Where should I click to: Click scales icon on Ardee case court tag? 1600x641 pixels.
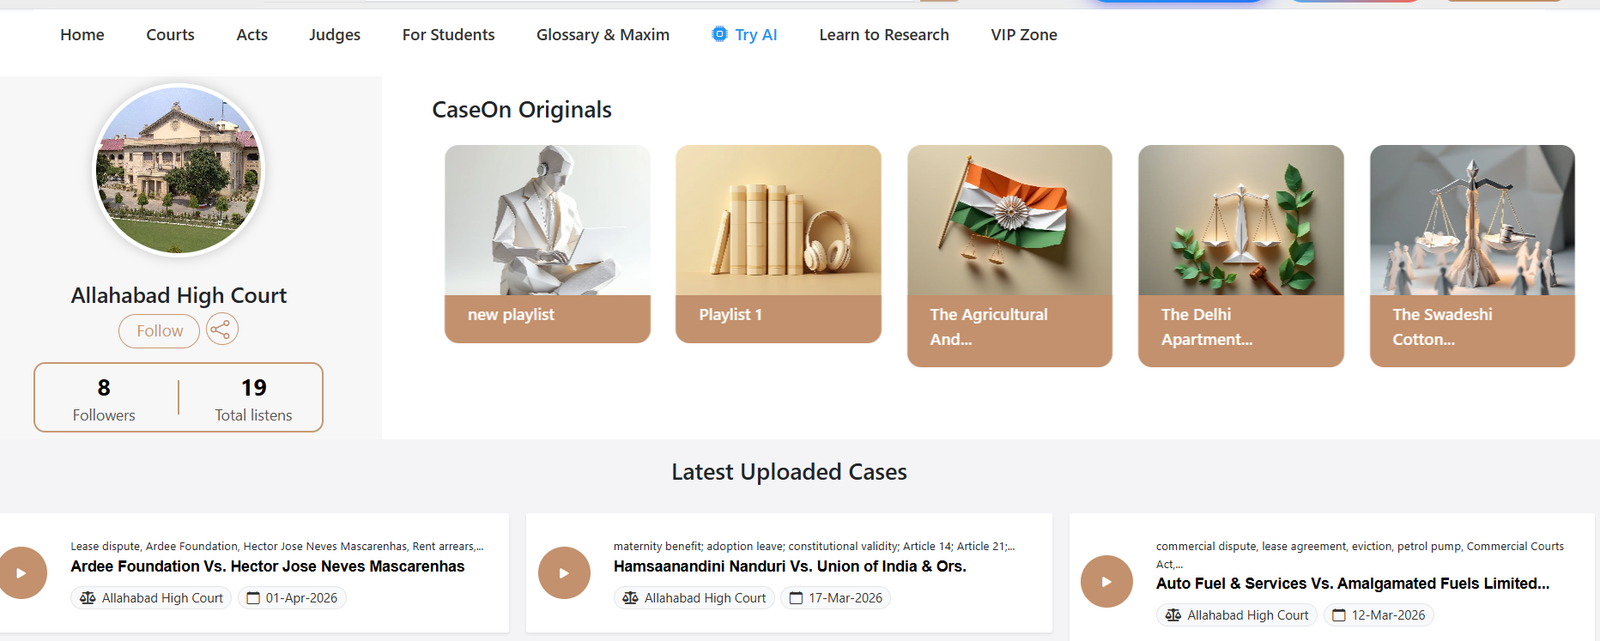pos(88,598)
